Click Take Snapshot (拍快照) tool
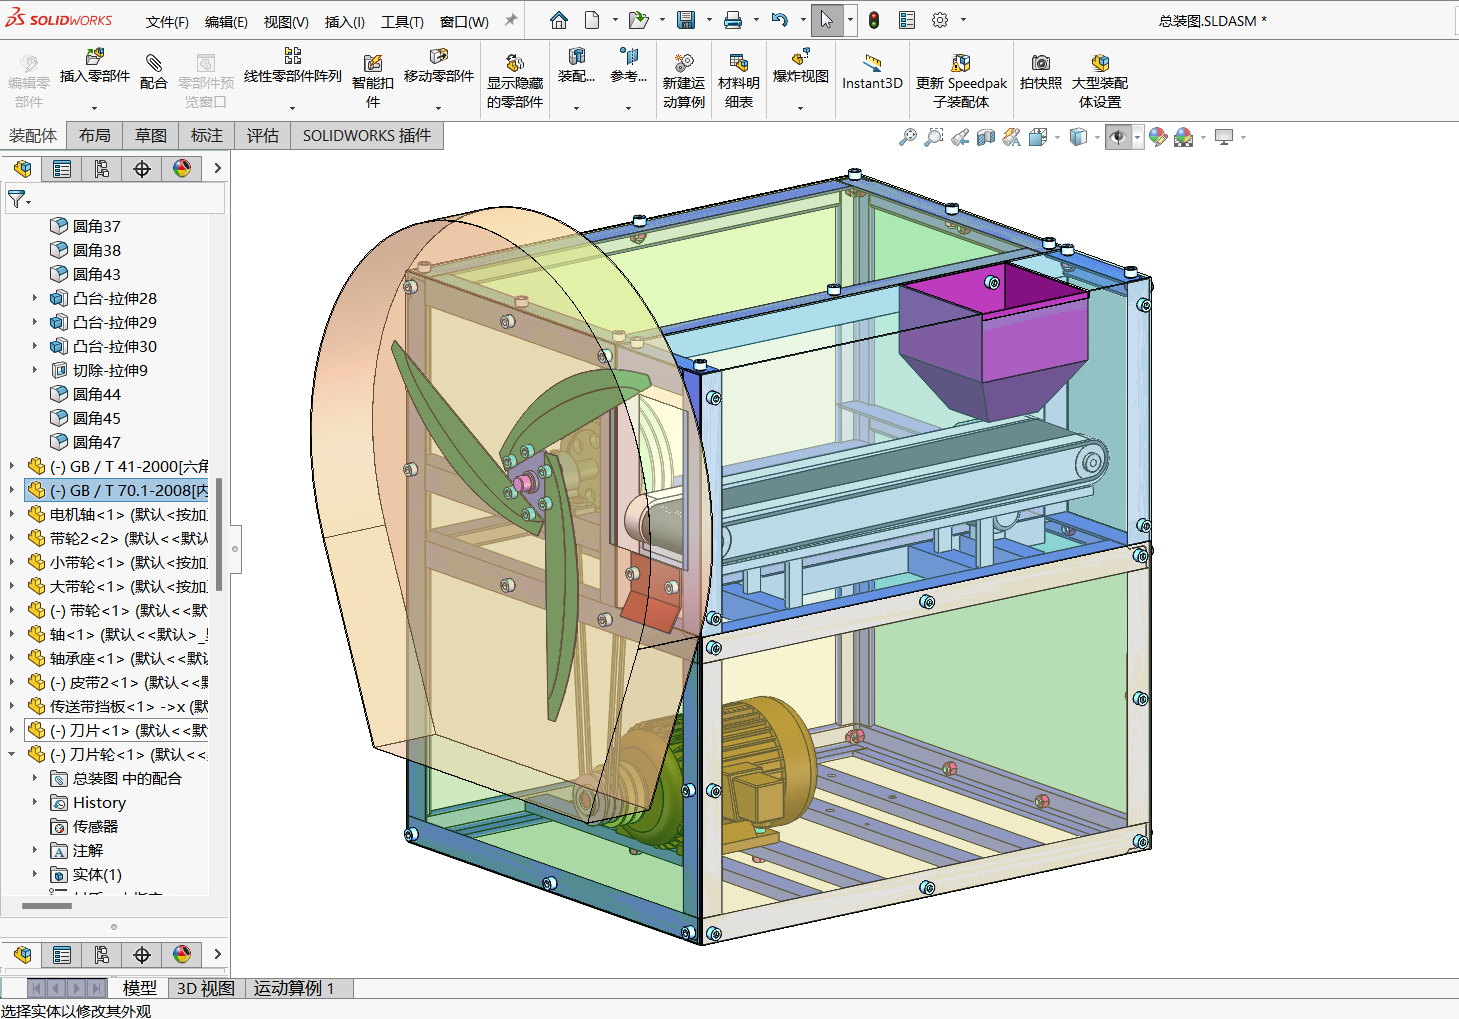 coord(1041,72)
